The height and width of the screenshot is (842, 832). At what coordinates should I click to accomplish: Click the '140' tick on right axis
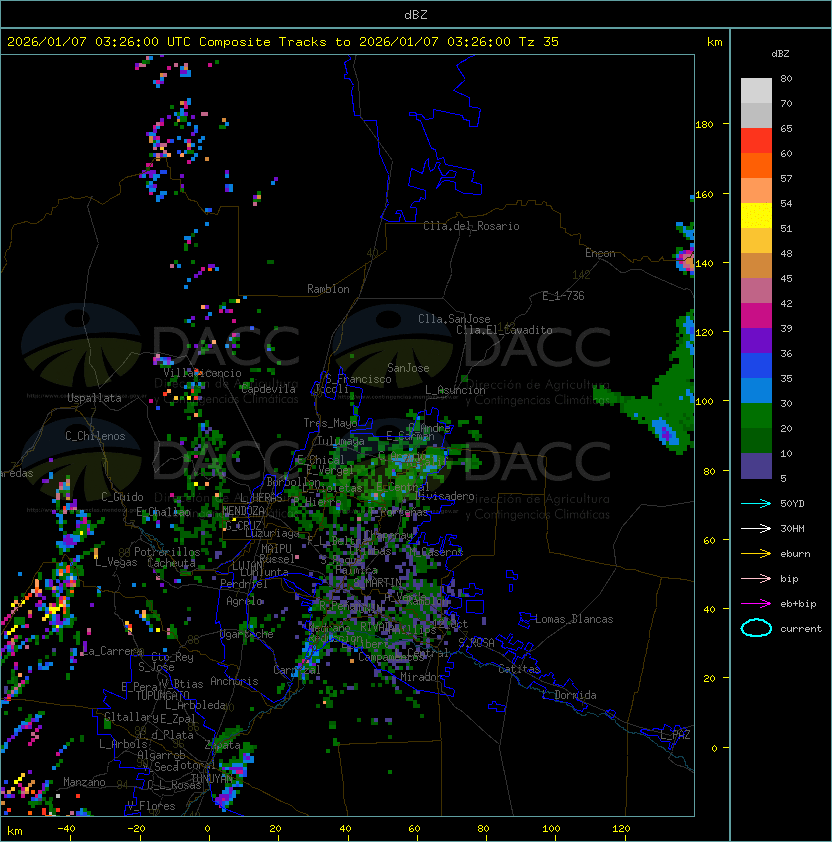coord(704,263)
